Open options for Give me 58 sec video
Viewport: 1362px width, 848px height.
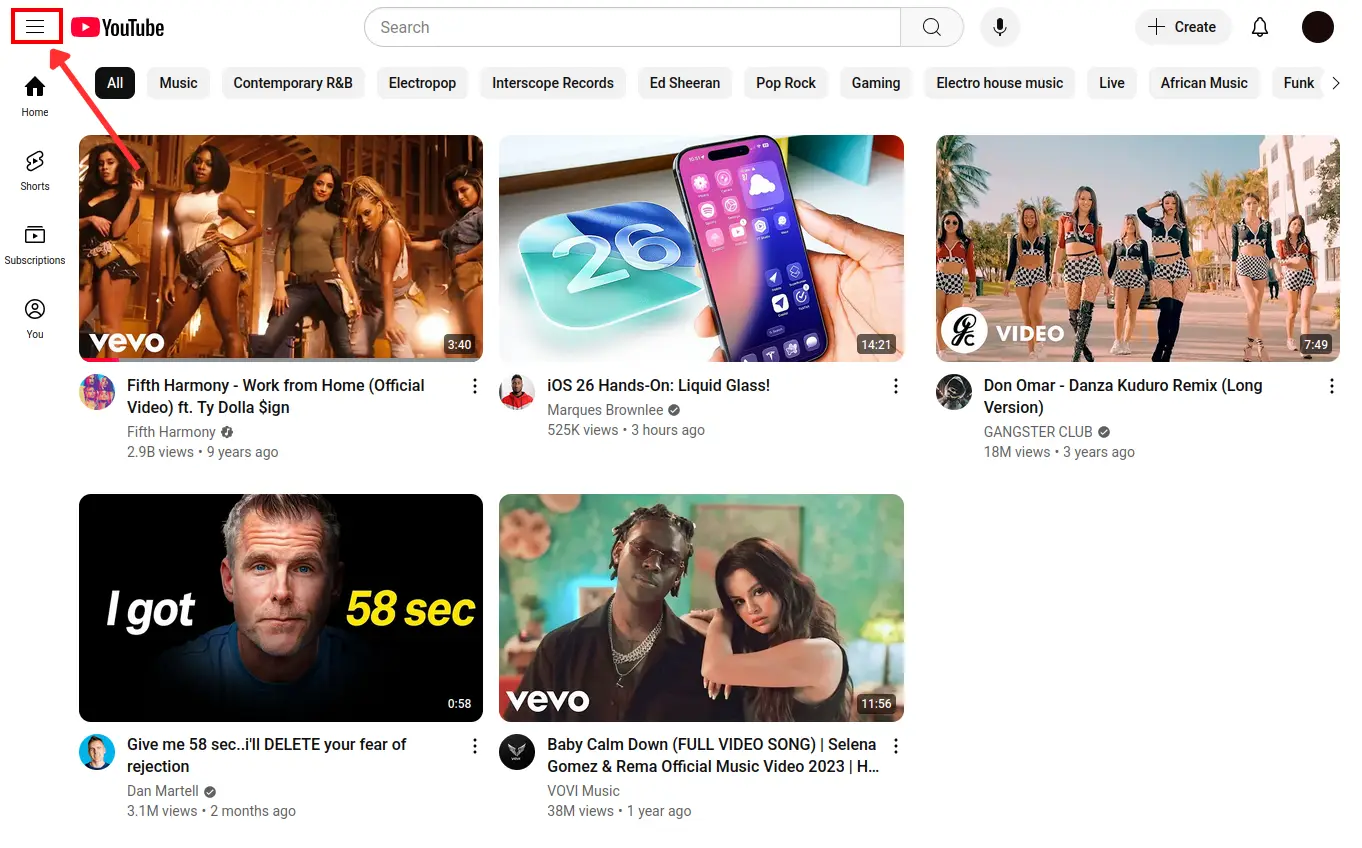[x=475, y=745]
